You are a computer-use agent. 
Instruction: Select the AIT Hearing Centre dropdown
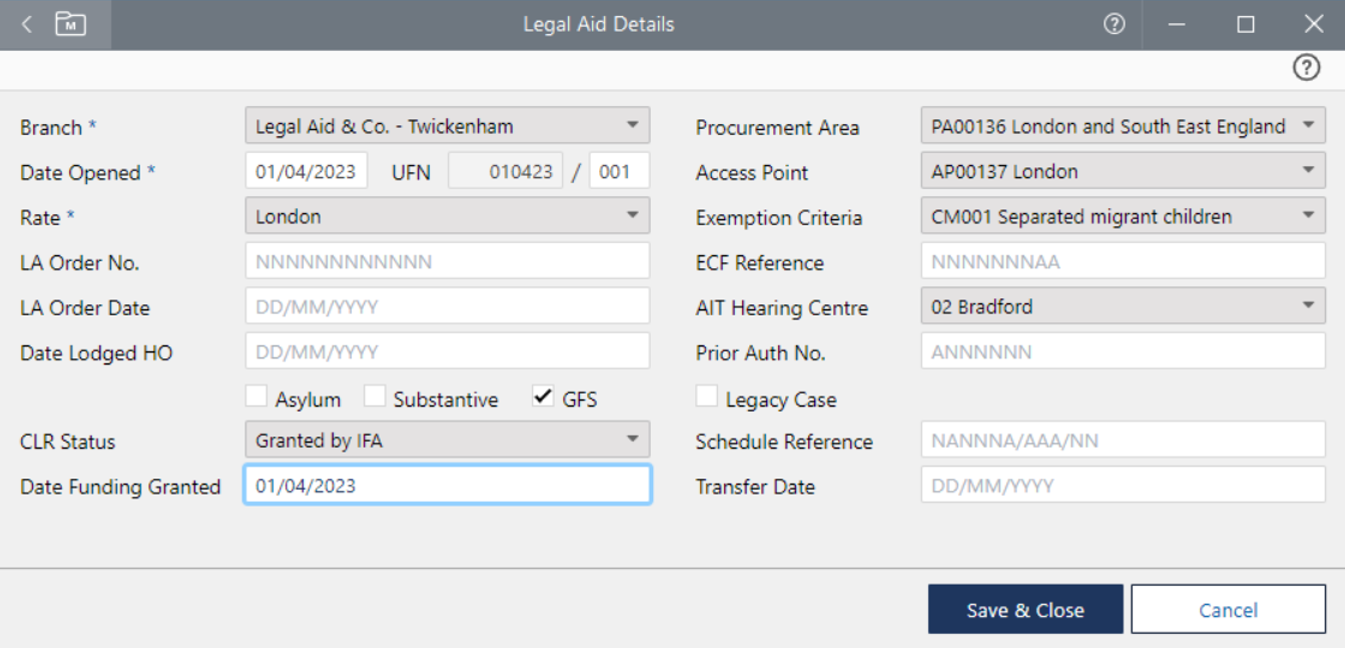pos(1122,307)
